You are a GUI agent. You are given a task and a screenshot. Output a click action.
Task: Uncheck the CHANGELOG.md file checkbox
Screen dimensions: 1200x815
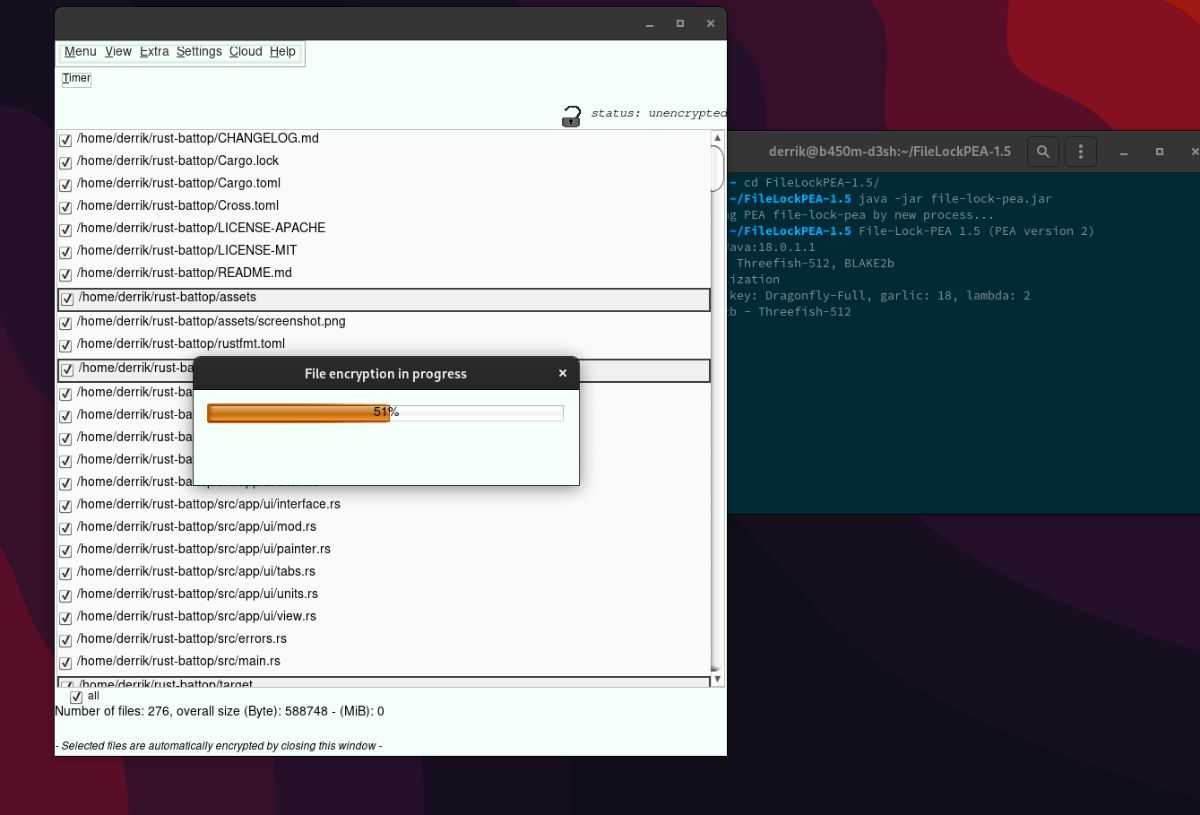66,140
